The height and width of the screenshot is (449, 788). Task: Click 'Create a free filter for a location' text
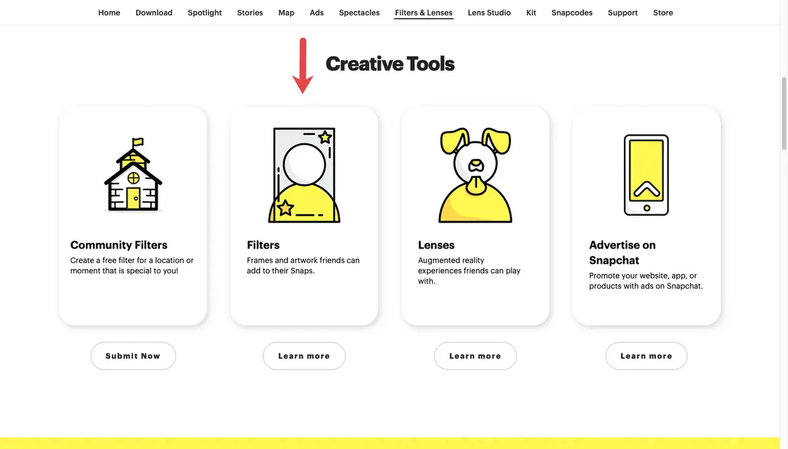132,265
